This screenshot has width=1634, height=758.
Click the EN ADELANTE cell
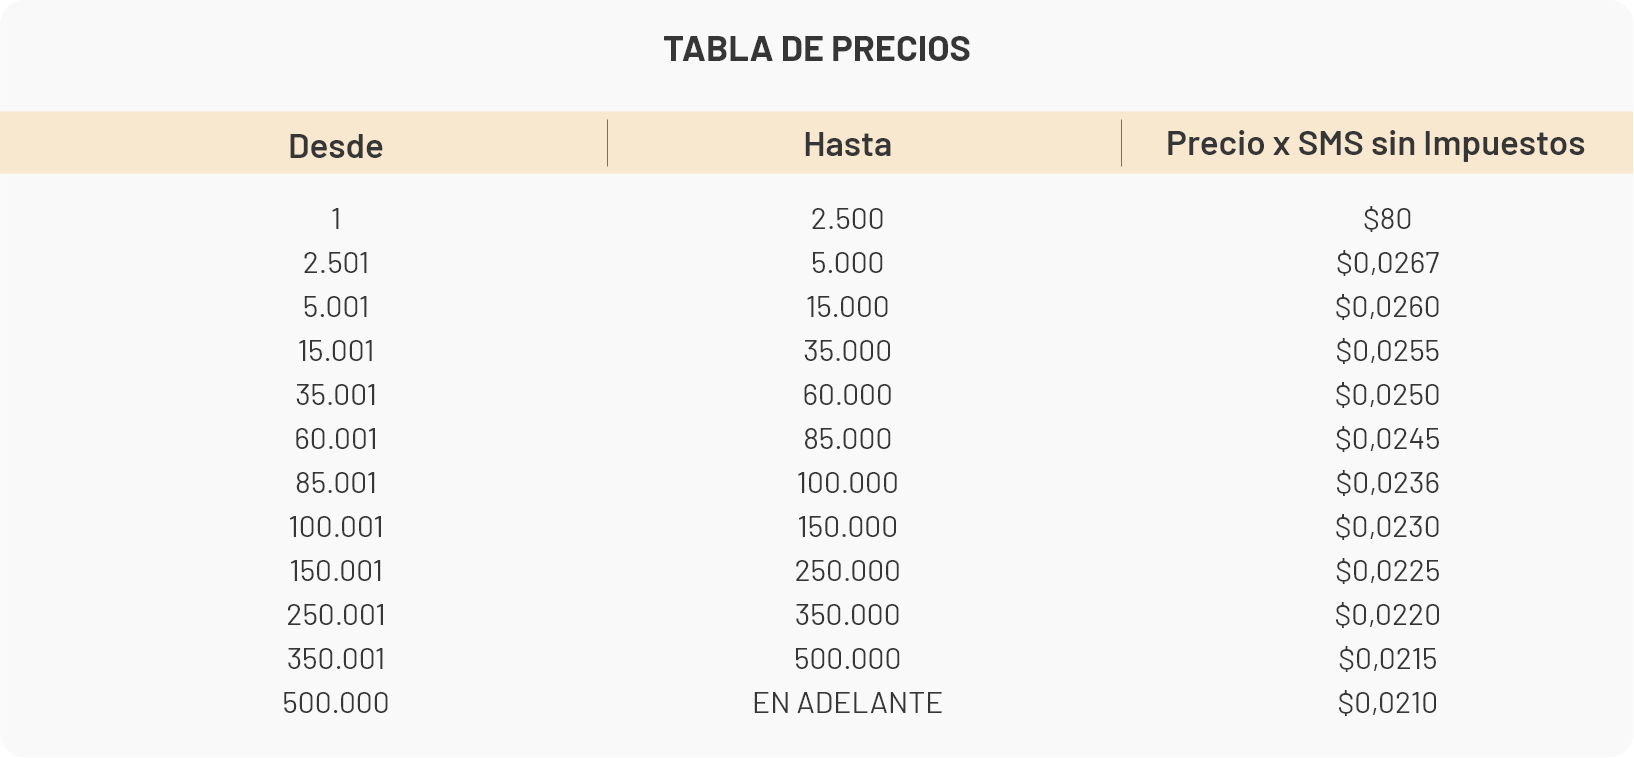pos(847,703)
